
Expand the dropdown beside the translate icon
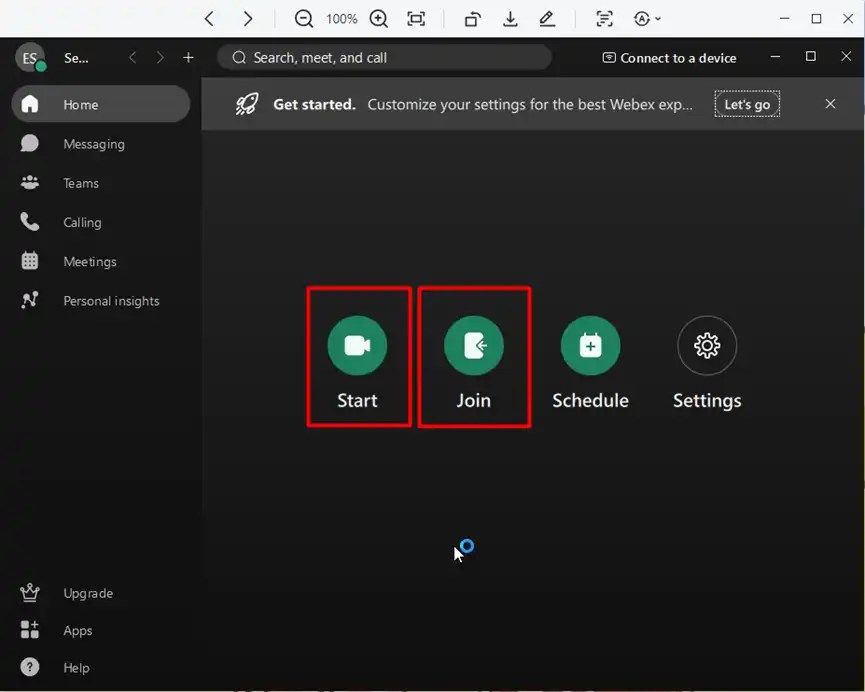point(657,18)
